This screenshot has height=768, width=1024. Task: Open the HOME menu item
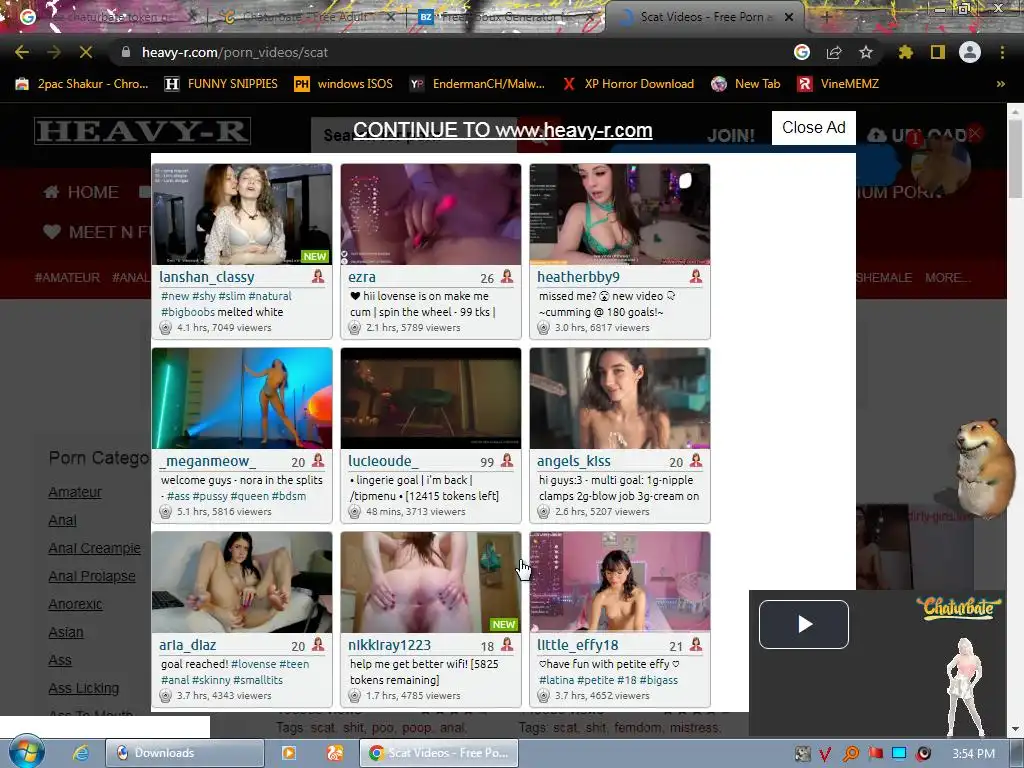81,192
